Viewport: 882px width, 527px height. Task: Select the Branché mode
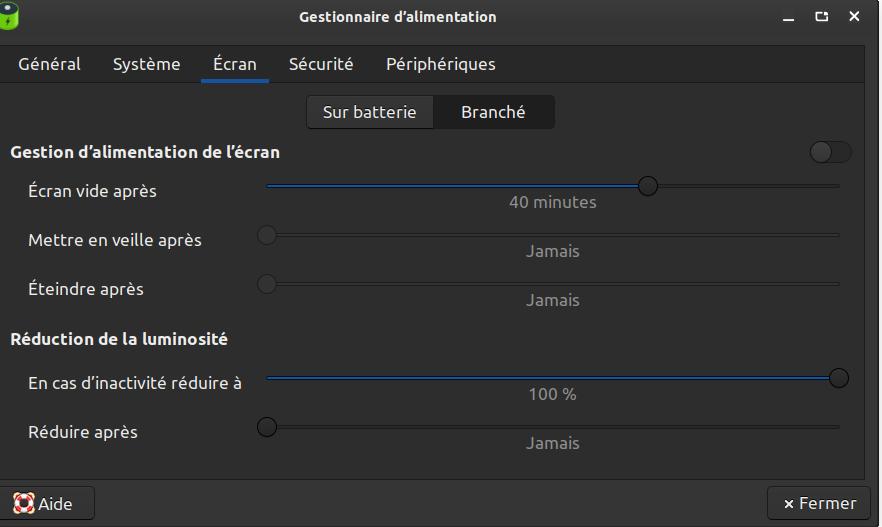click(x=493, y=112)
